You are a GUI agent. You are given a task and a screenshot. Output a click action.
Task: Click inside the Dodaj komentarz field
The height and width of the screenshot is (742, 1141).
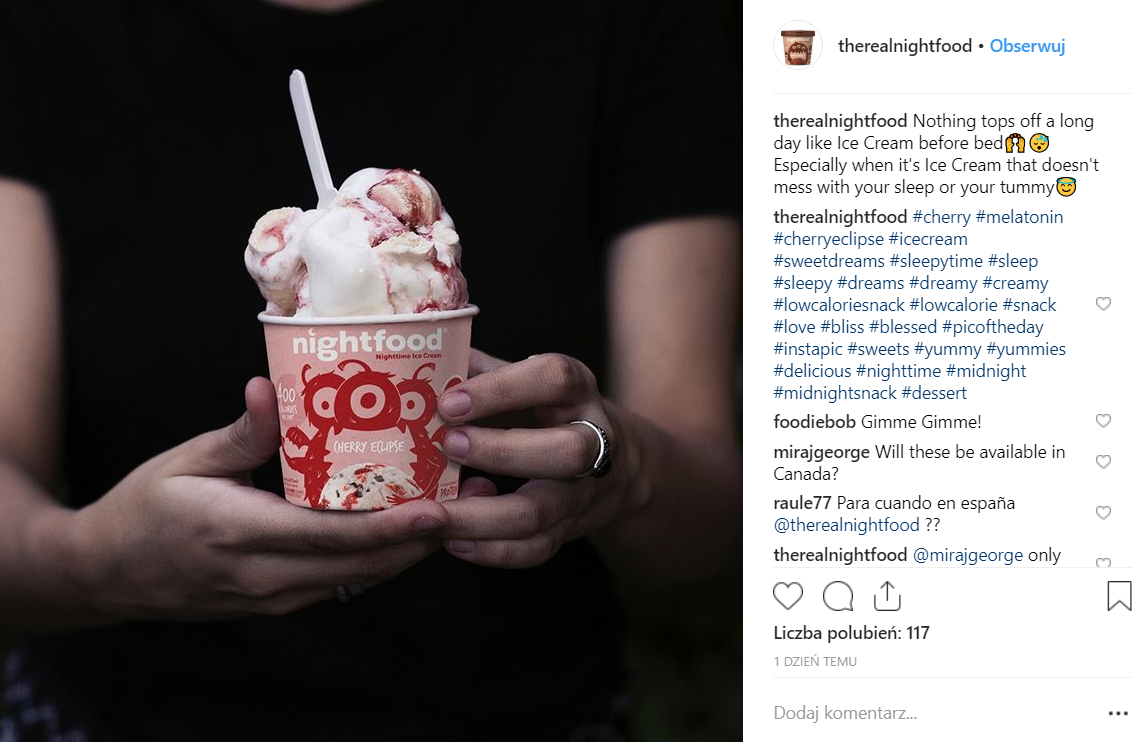click(935, 713)
